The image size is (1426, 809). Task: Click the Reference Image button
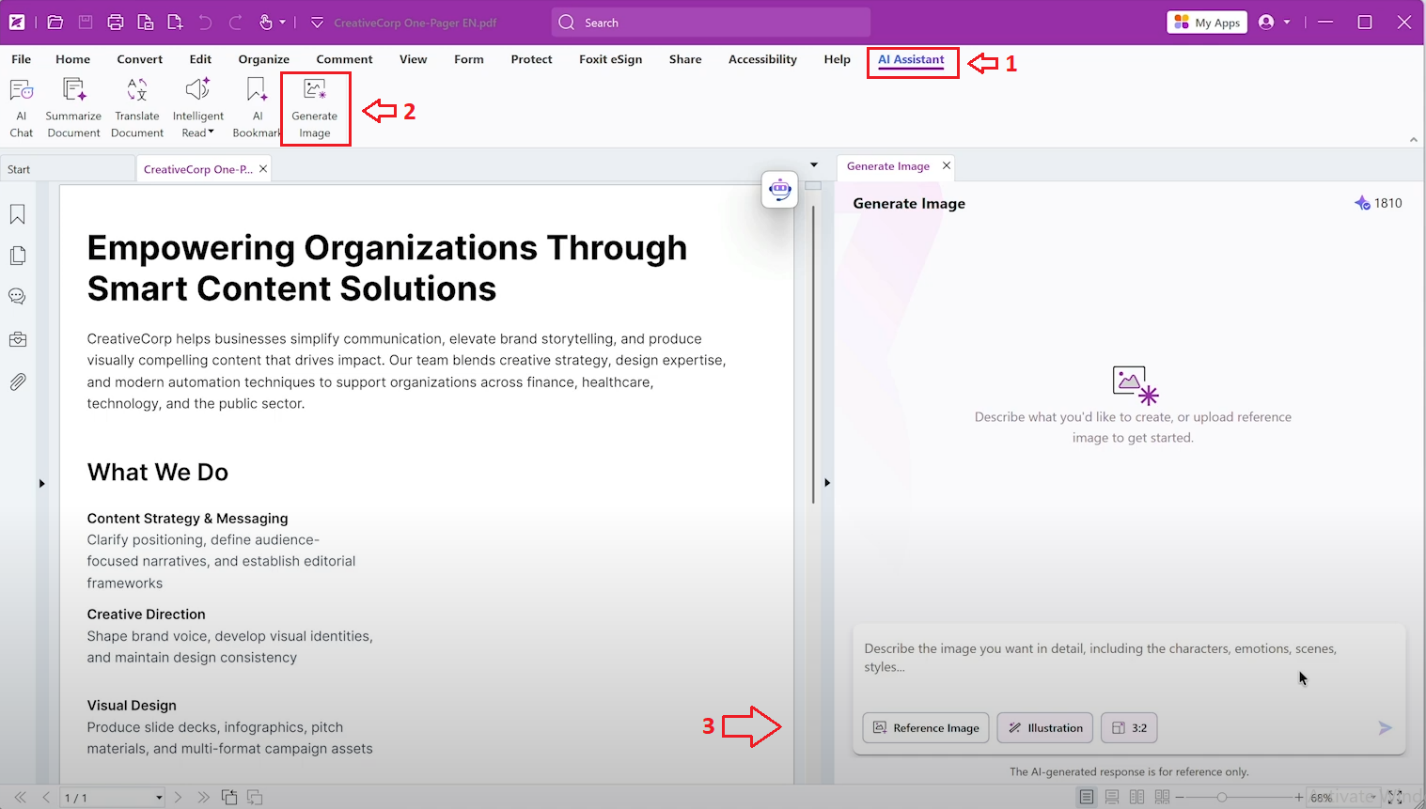tap(926, 728)
